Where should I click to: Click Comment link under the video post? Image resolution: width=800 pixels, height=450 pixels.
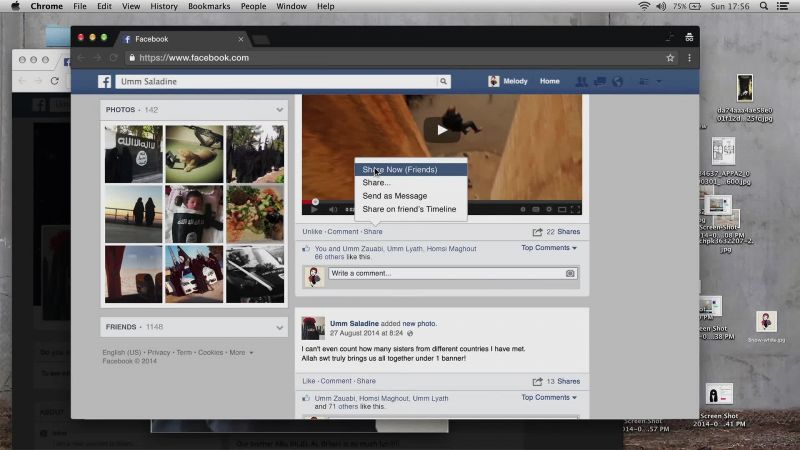[x=343, y=232]
